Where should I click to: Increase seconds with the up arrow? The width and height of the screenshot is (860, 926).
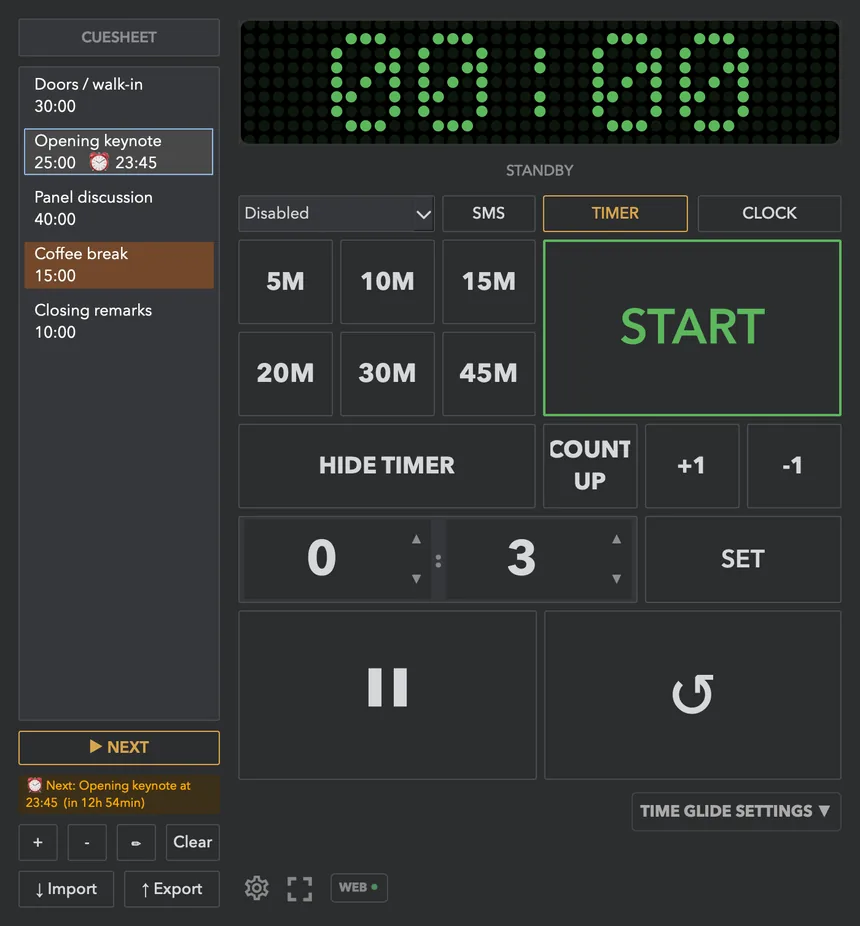coord(617,539)
